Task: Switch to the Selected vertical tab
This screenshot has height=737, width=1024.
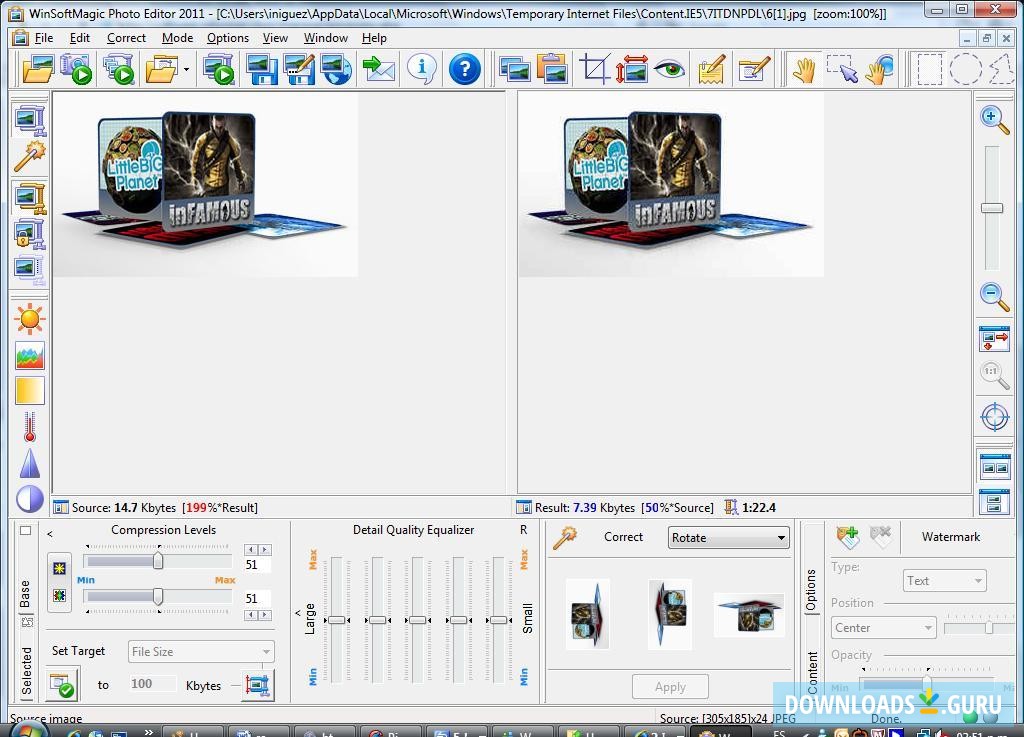Action: [27, 671]
